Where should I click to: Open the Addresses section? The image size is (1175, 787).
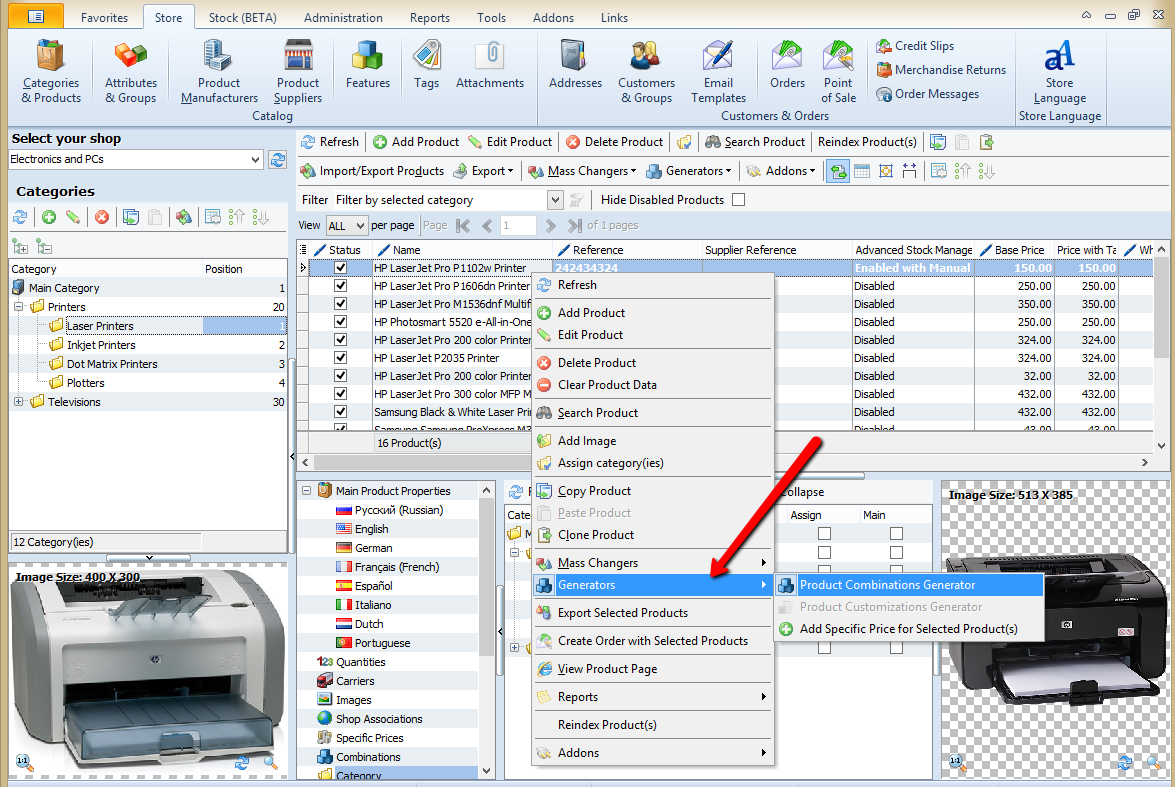click(575, 65)
